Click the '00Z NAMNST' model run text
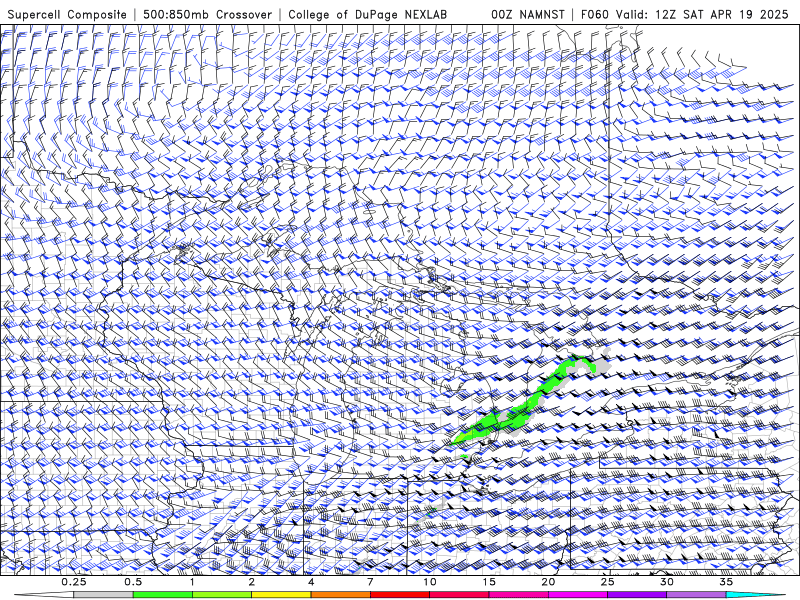The image size is (800, 600). (528, 15)
